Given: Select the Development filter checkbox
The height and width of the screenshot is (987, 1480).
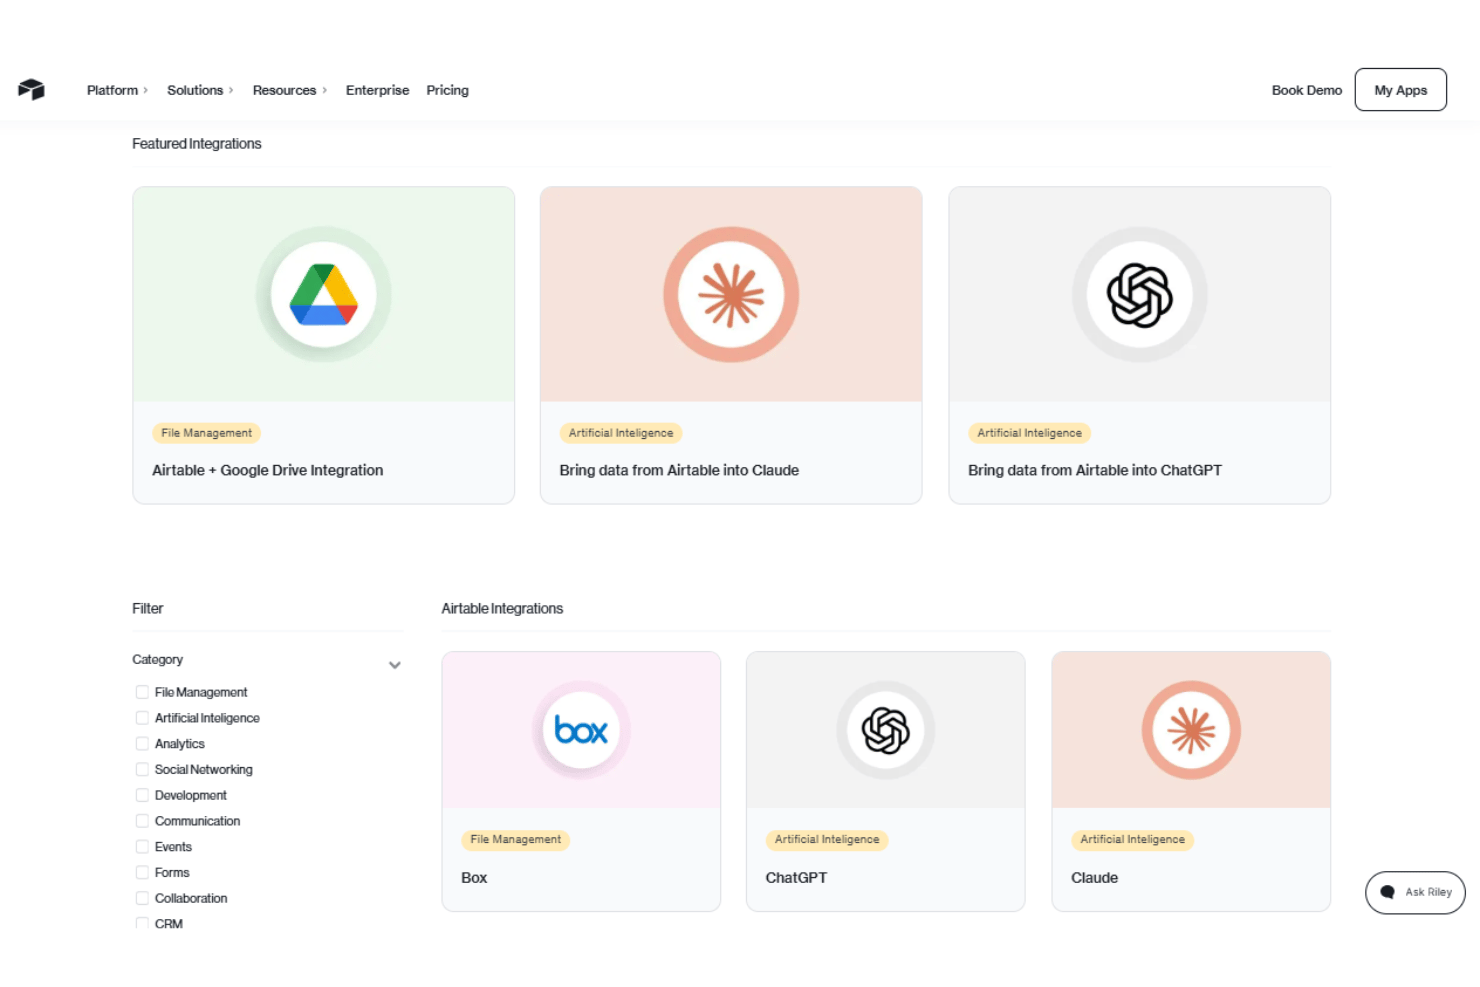Looking at the screenshot, I should 142,796.
